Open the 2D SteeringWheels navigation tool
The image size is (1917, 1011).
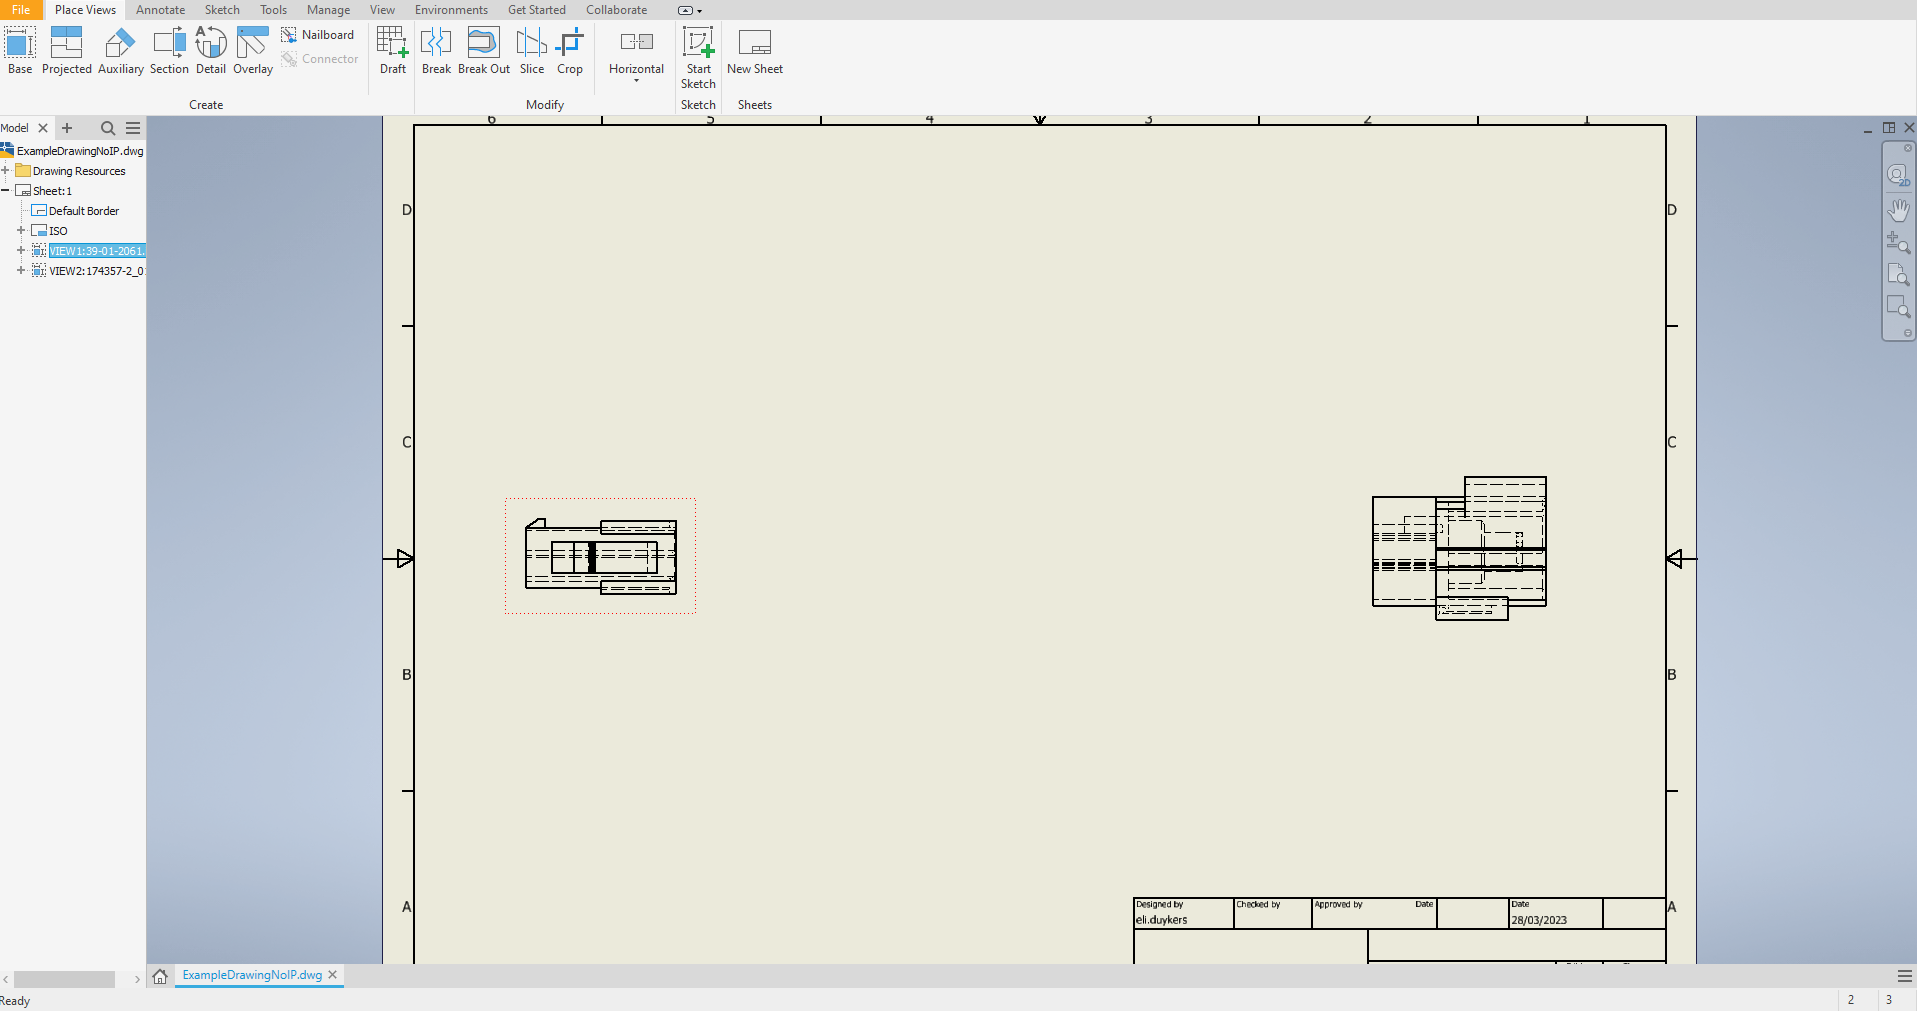1899,174
